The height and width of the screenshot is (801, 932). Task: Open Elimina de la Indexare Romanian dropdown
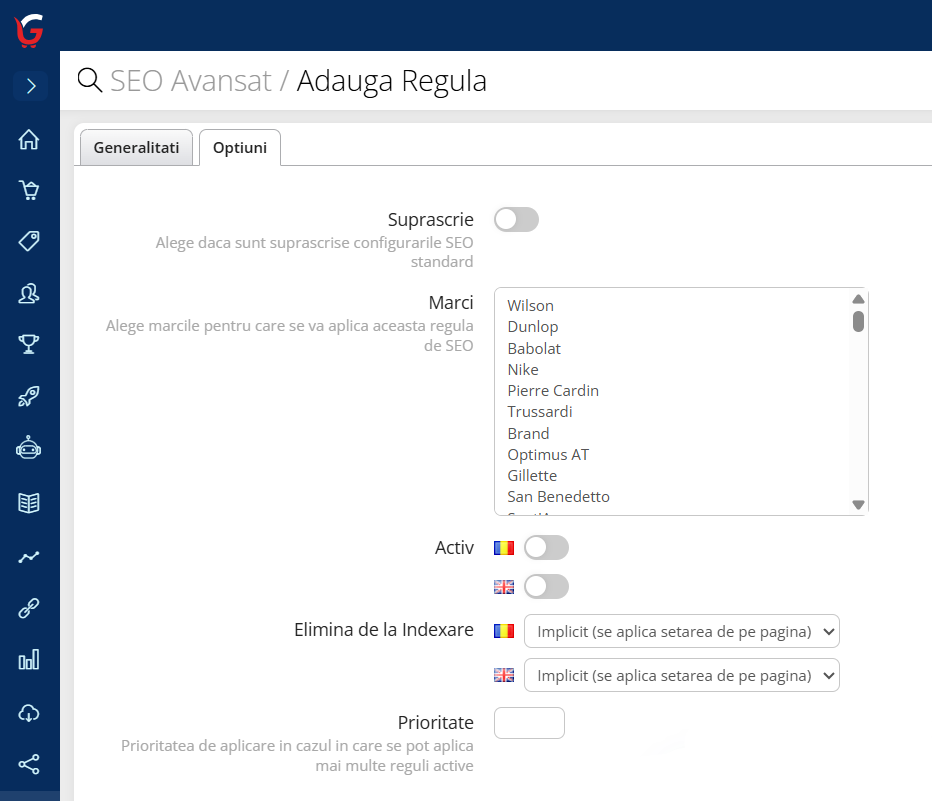tap(682, 631)
